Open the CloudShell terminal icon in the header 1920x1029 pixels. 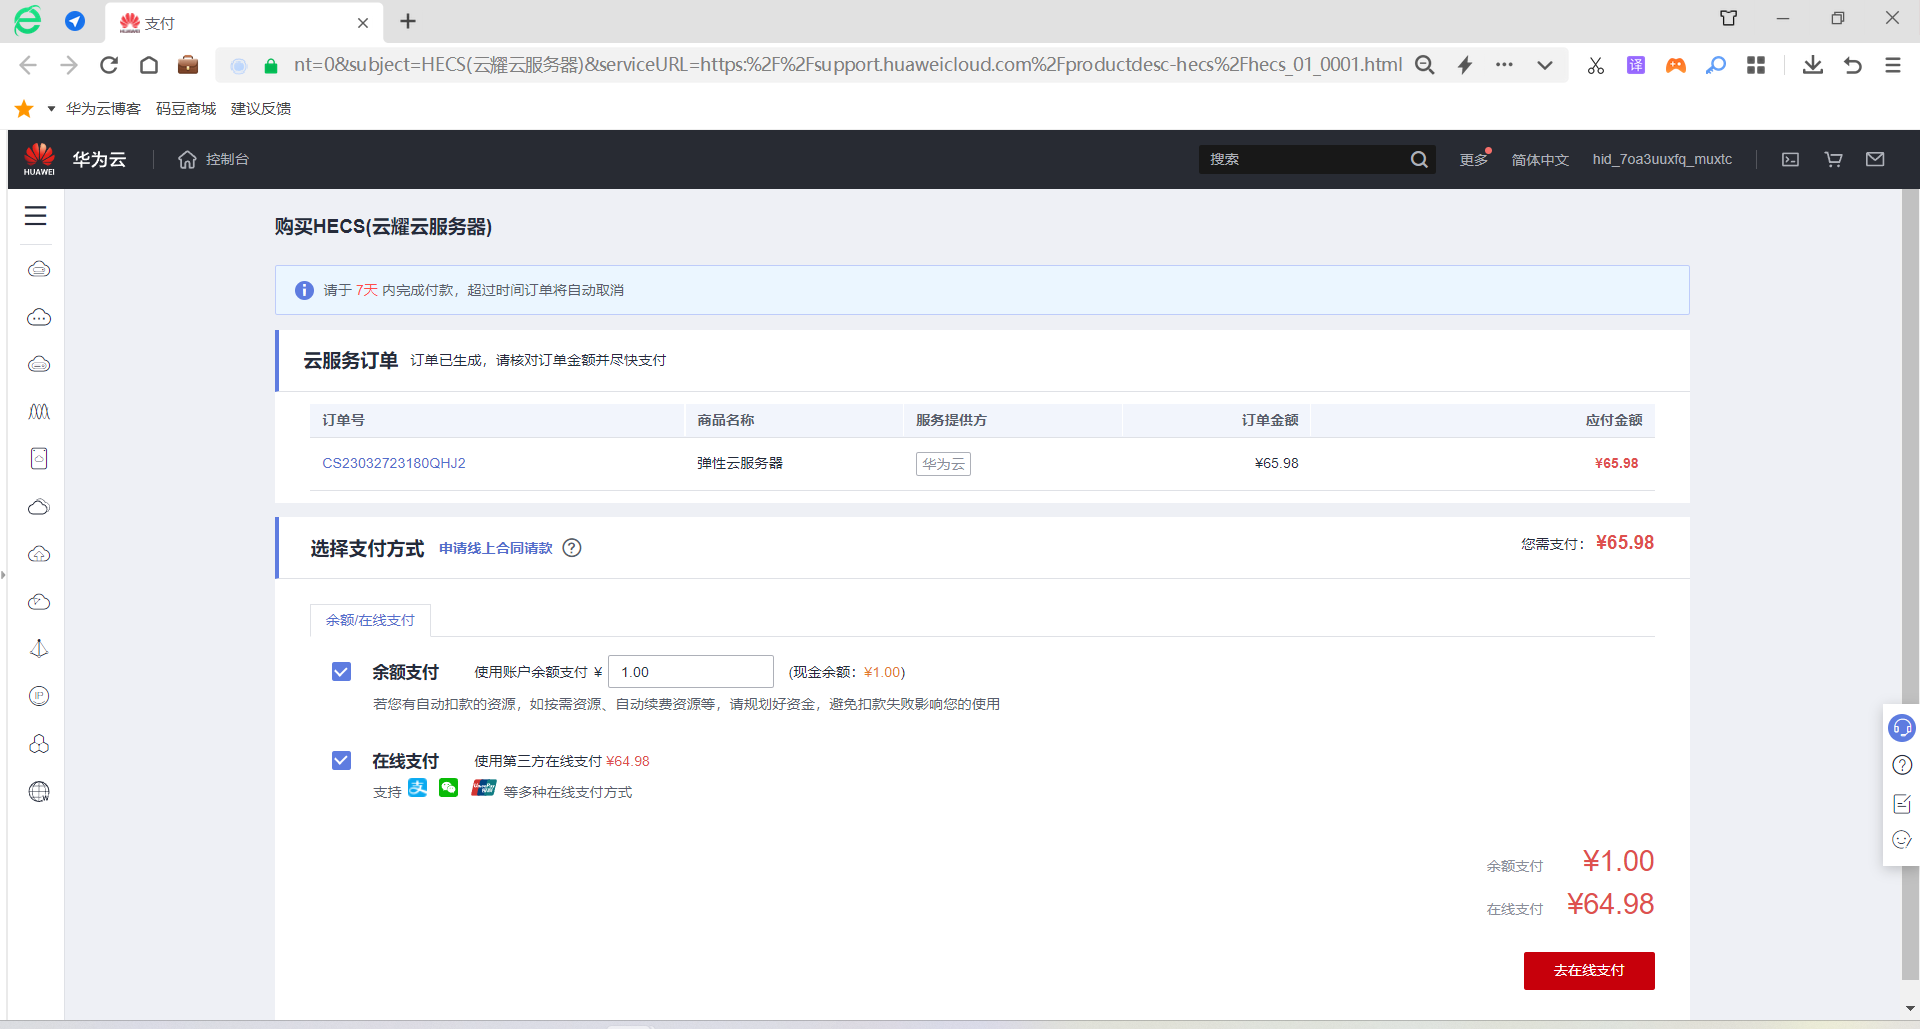1791,159
